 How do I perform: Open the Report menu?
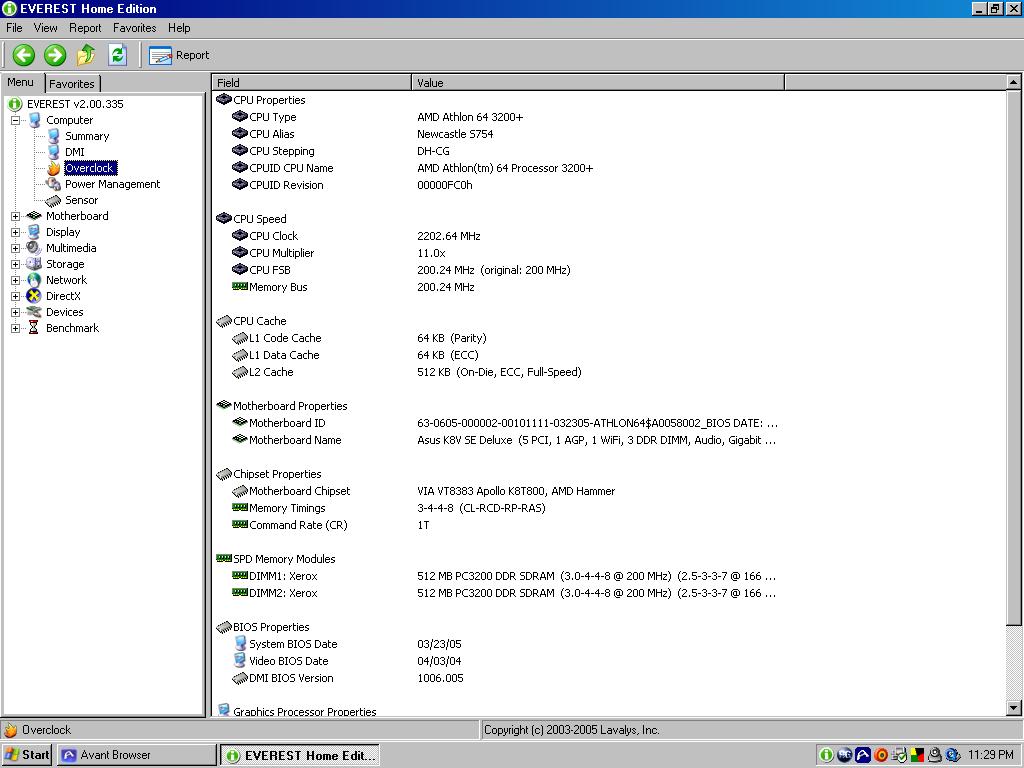pyautogui.click(x=85, y=27)
